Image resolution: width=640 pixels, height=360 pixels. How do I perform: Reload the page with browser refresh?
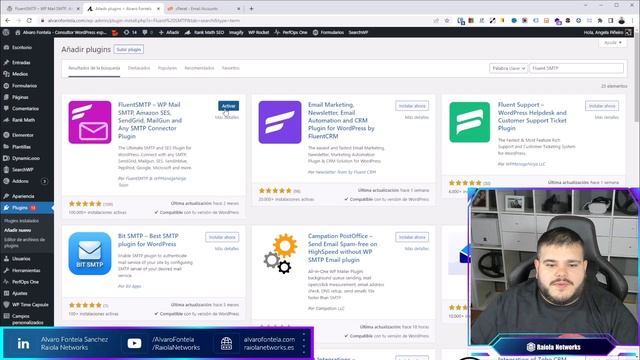(x=29, y=20)
